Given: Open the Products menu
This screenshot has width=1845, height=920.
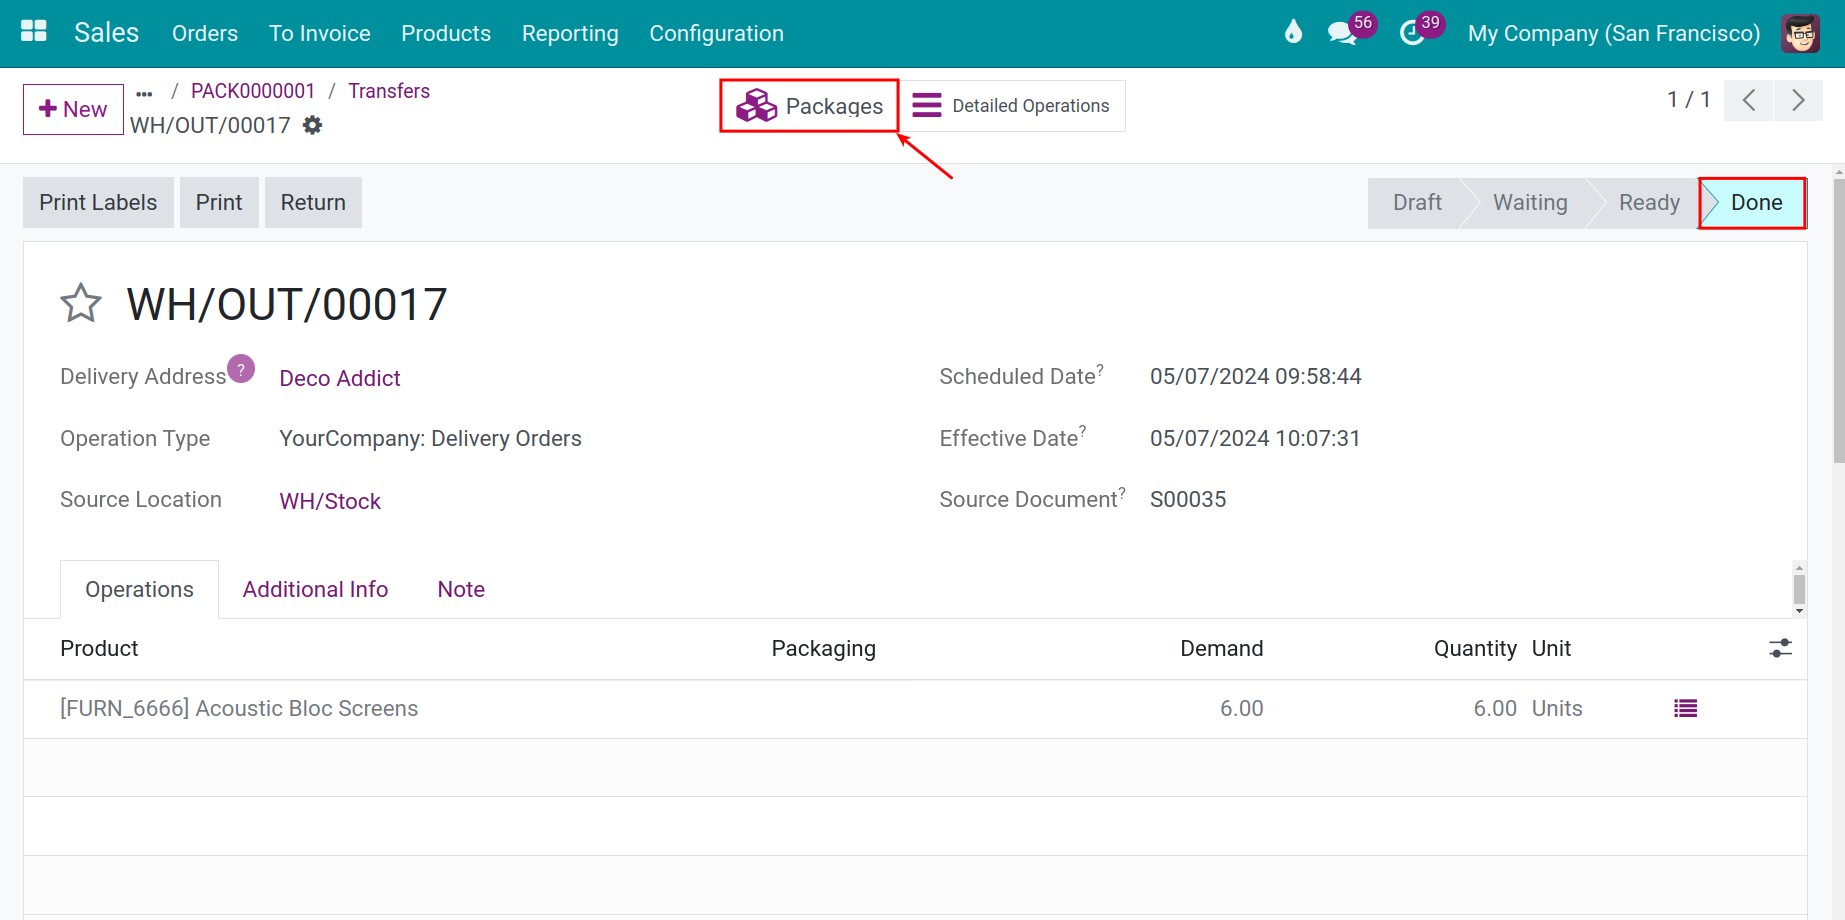Looking at the screenshot, I should 446,33.
